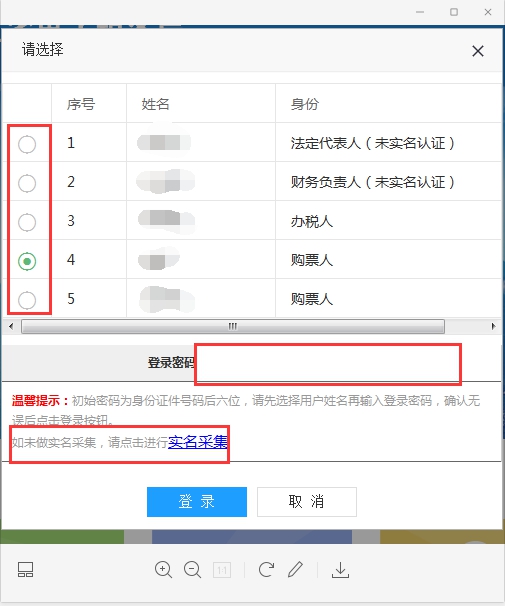The height and width of the screenshot is (606, 505).
Task: Click the 登录密码 label
Action: click(x=171, y=363)
